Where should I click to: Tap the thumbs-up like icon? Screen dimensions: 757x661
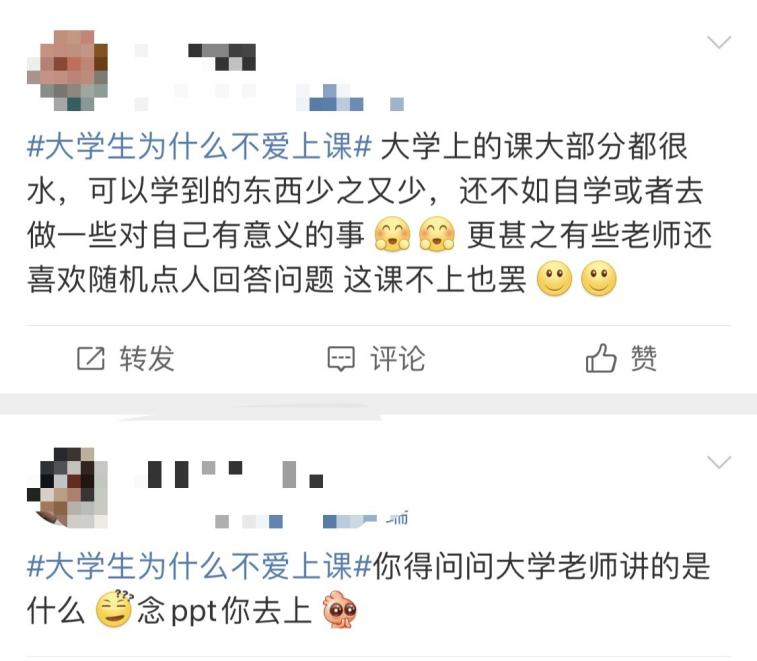[601, 358]
